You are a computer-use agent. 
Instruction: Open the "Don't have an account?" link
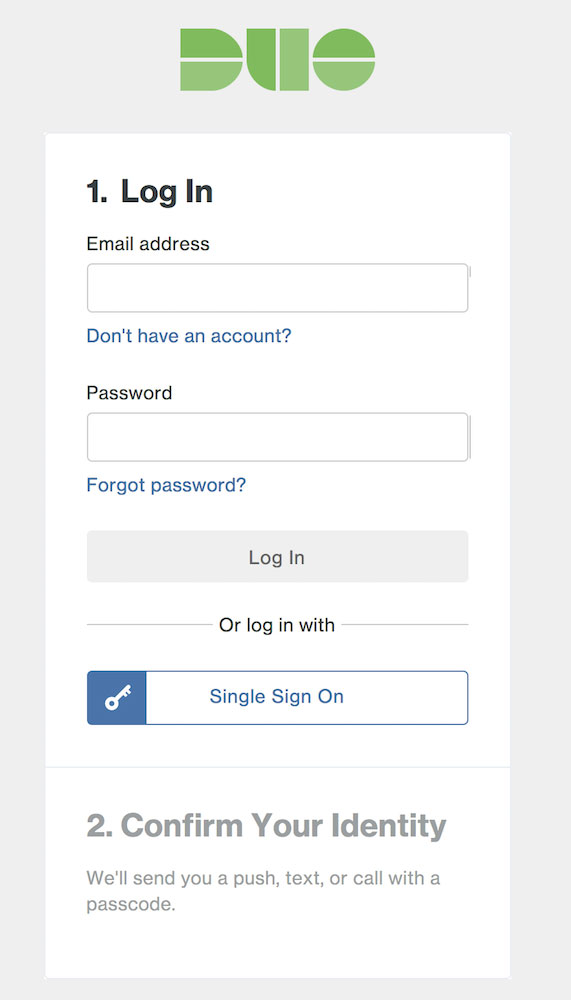pos(189,335)
